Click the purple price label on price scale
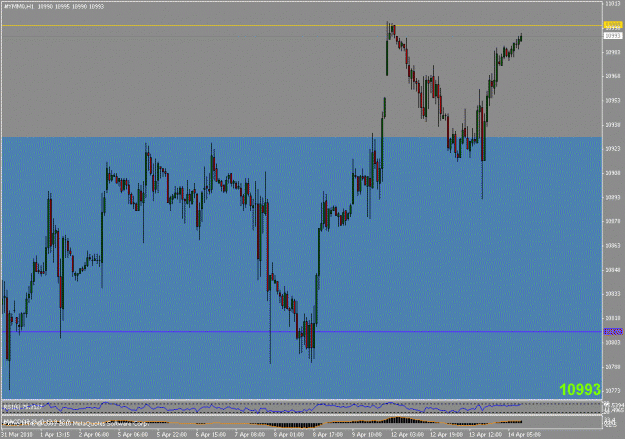Image resolution: width=625 pixels, height=439 pixels. tap(613, 332)
